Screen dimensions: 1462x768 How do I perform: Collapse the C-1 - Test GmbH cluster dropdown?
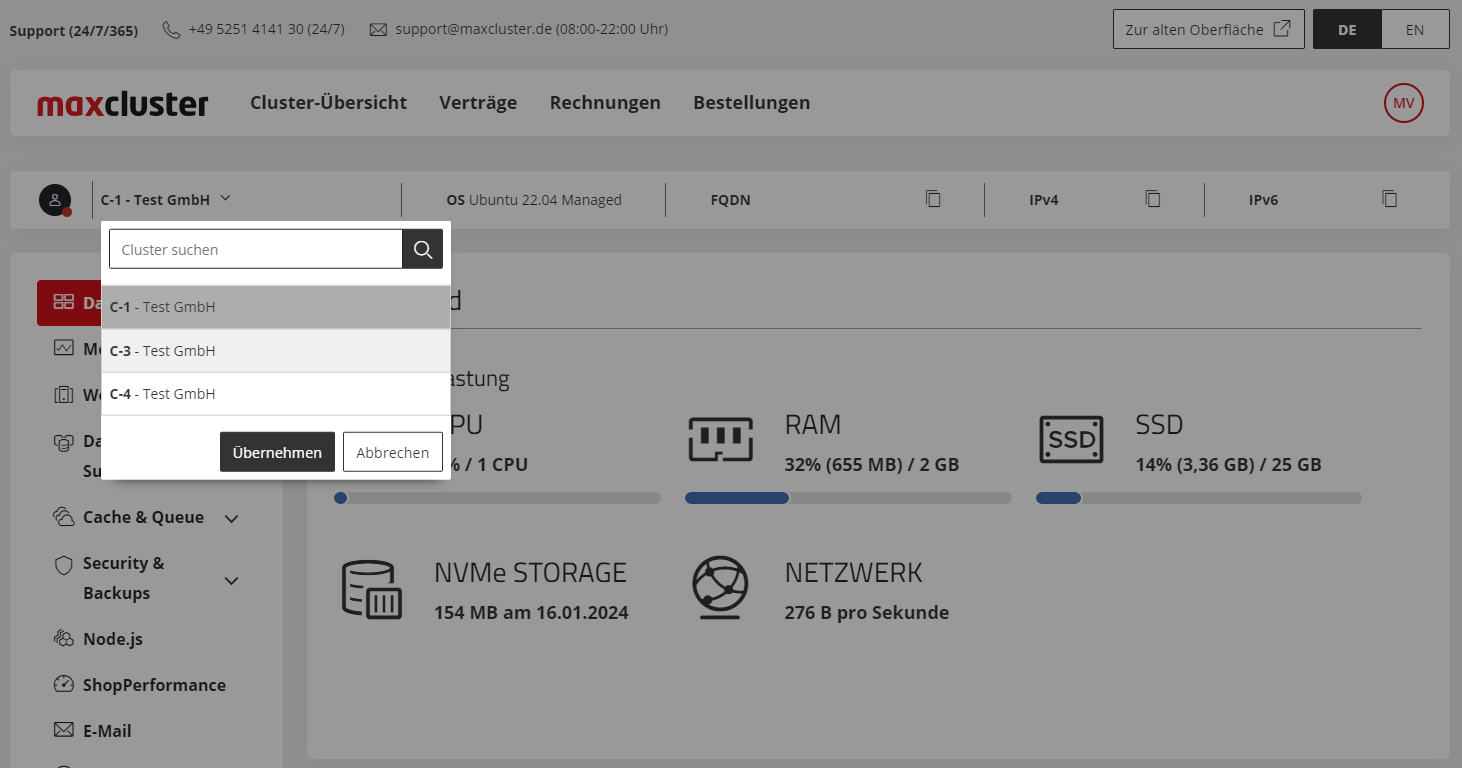coord(166,199)
